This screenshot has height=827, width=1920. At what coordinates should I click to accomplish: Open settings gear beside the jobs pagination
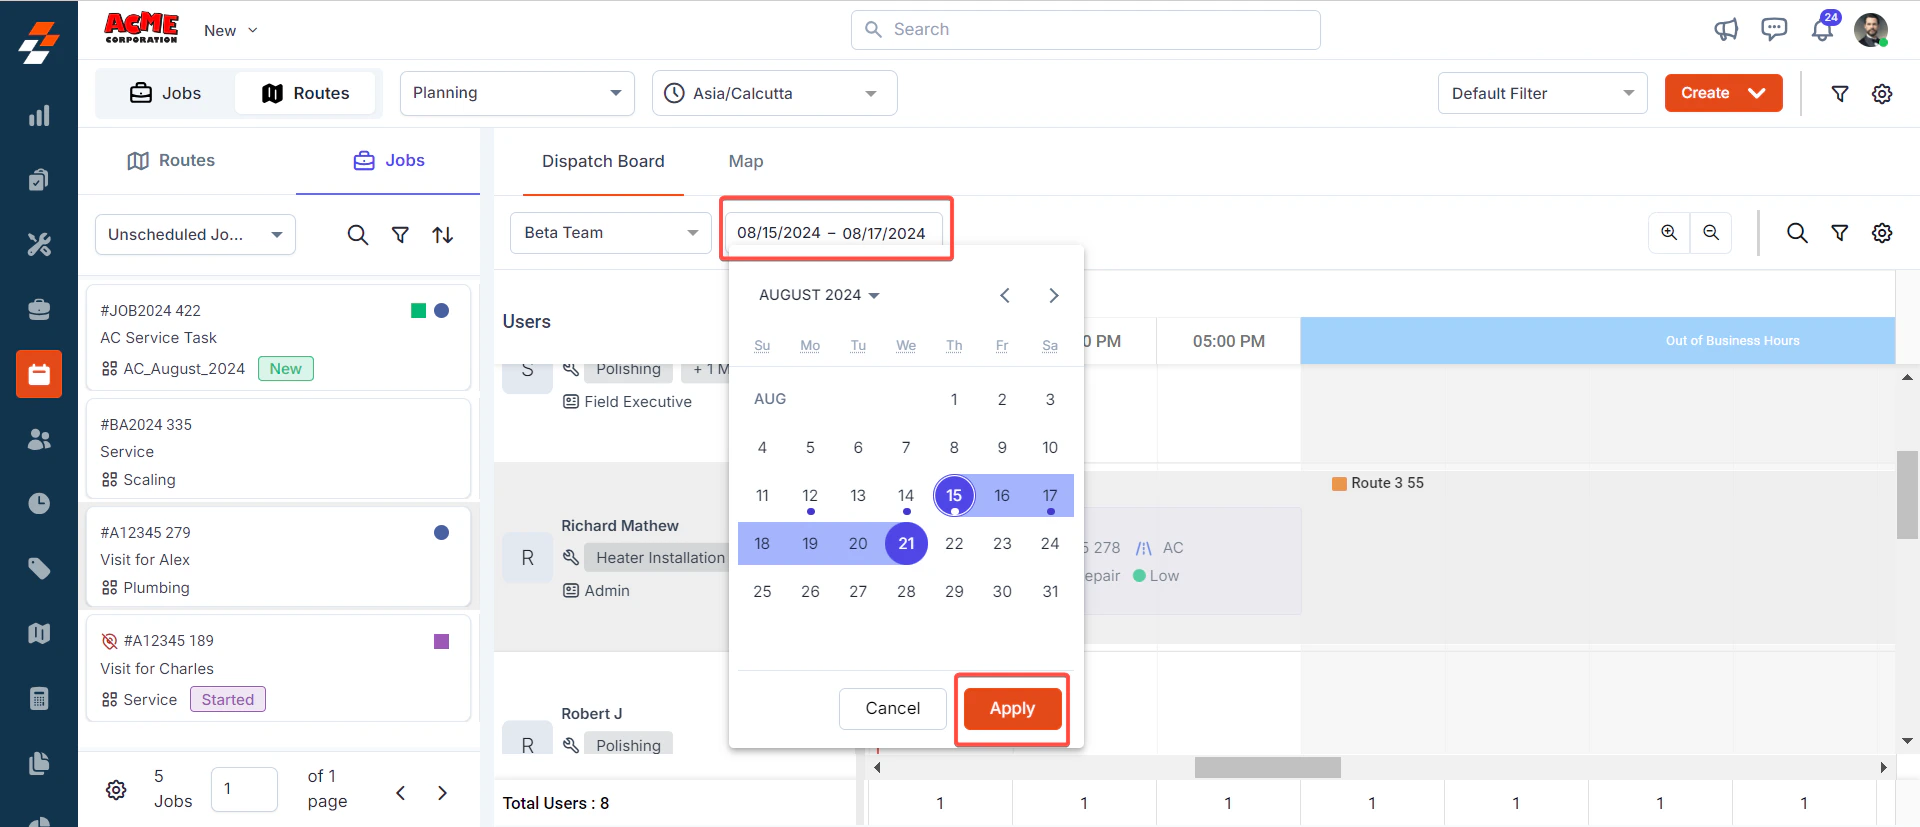pyautogui.click(x=116, y=790)
